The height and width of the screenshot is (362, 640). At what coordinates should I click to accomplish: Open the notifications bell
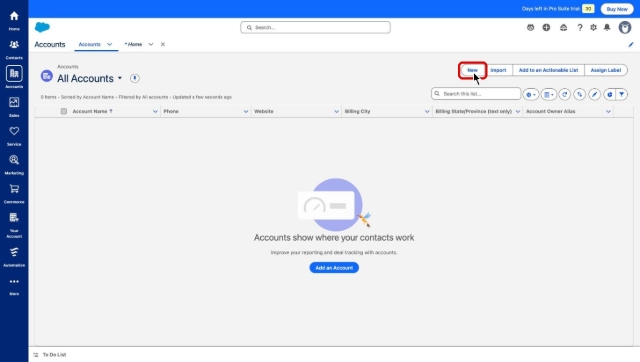point(607,27)
